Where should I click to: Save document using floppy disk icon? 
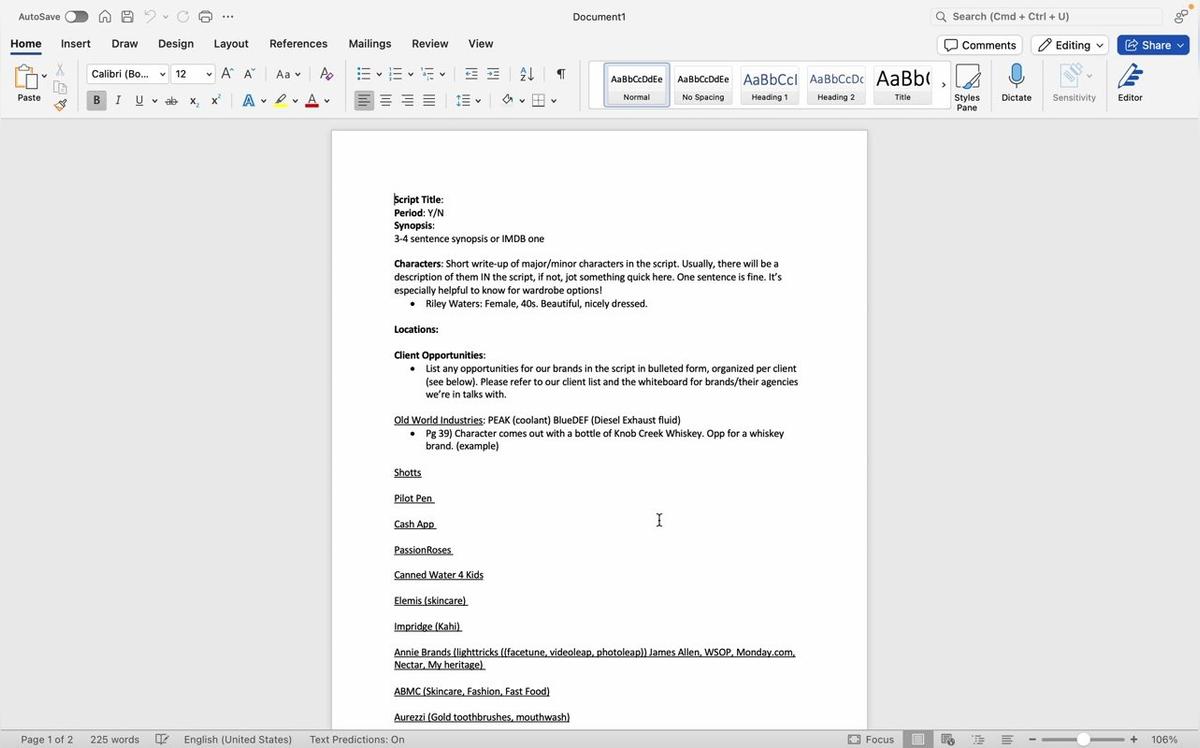tap(127, 17)
